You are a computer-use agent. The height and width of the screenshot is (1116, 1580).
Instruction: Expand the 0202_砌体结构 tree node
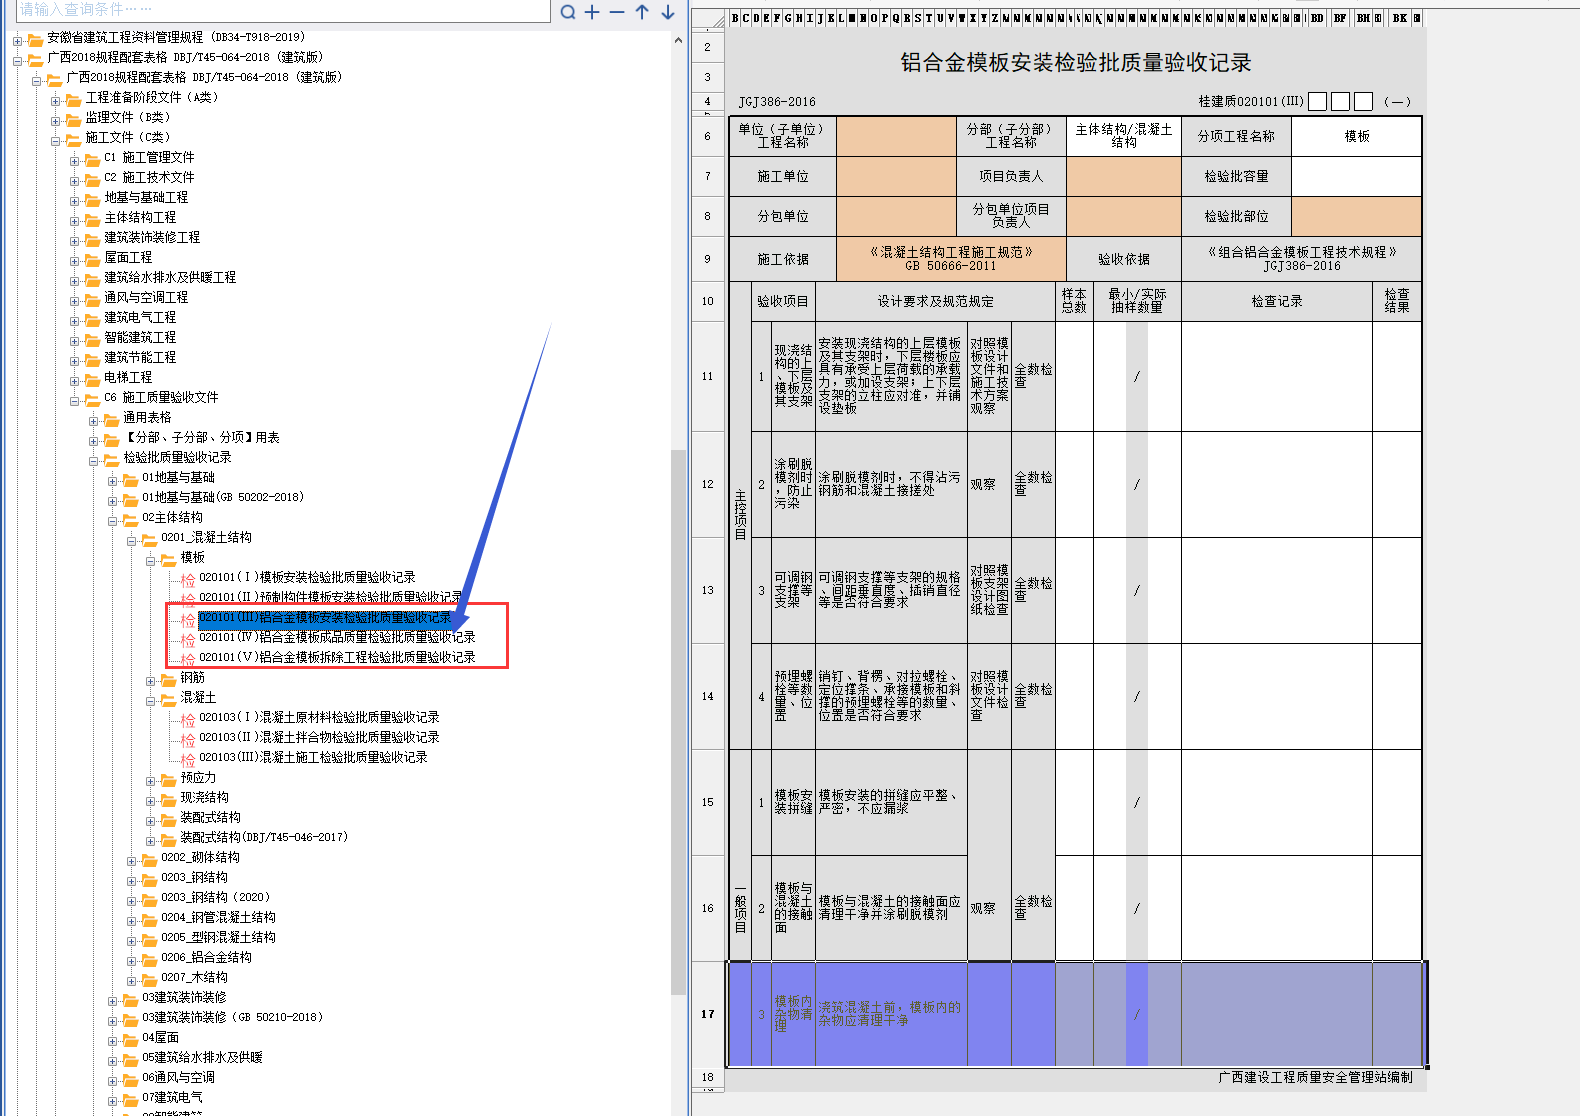pos(132,861)
